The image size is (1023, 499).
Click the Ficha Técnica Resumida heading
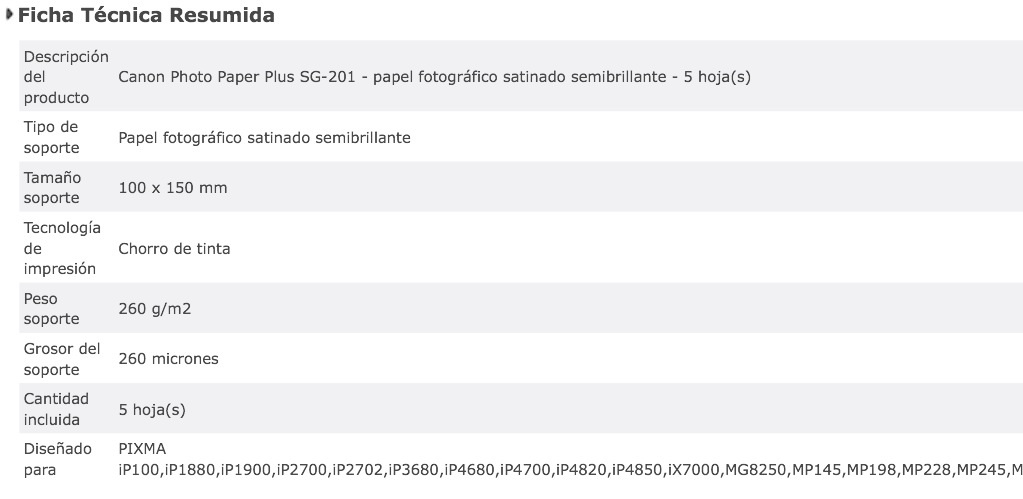pos(146,15)
